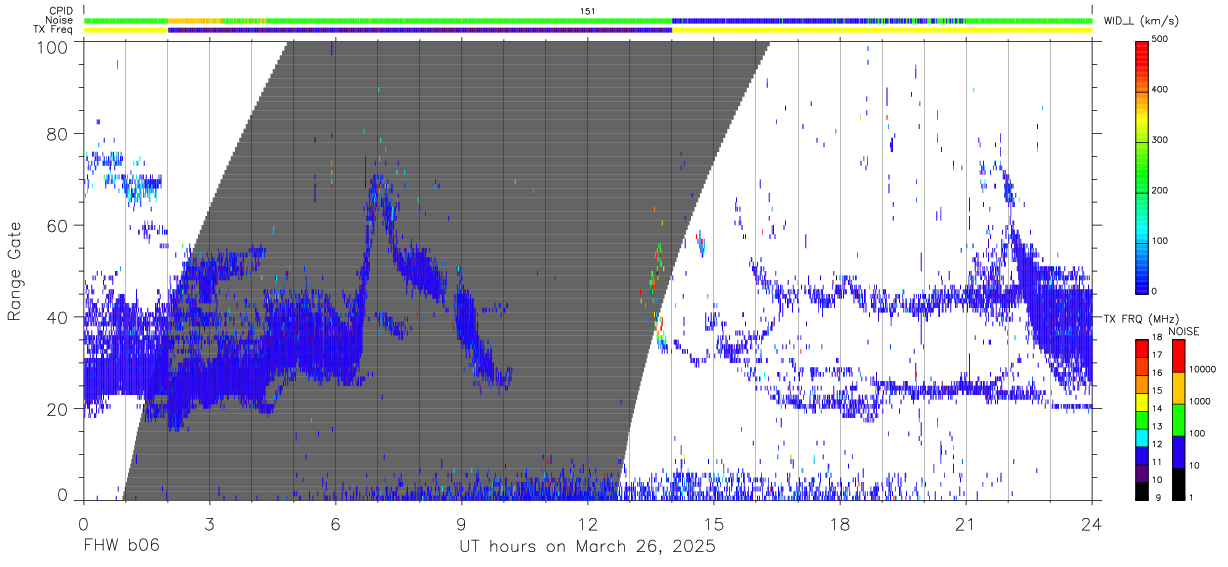Select the cyan swatch in TX FRQ legend
1228x567 pixels.
(1141, 436)
